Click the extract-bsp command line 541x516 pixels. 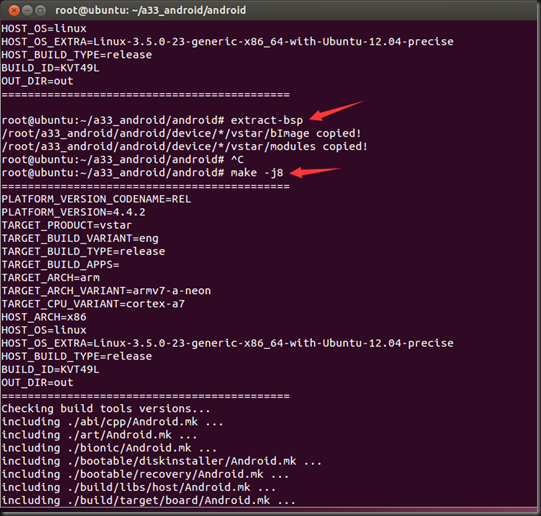(152, 120)
